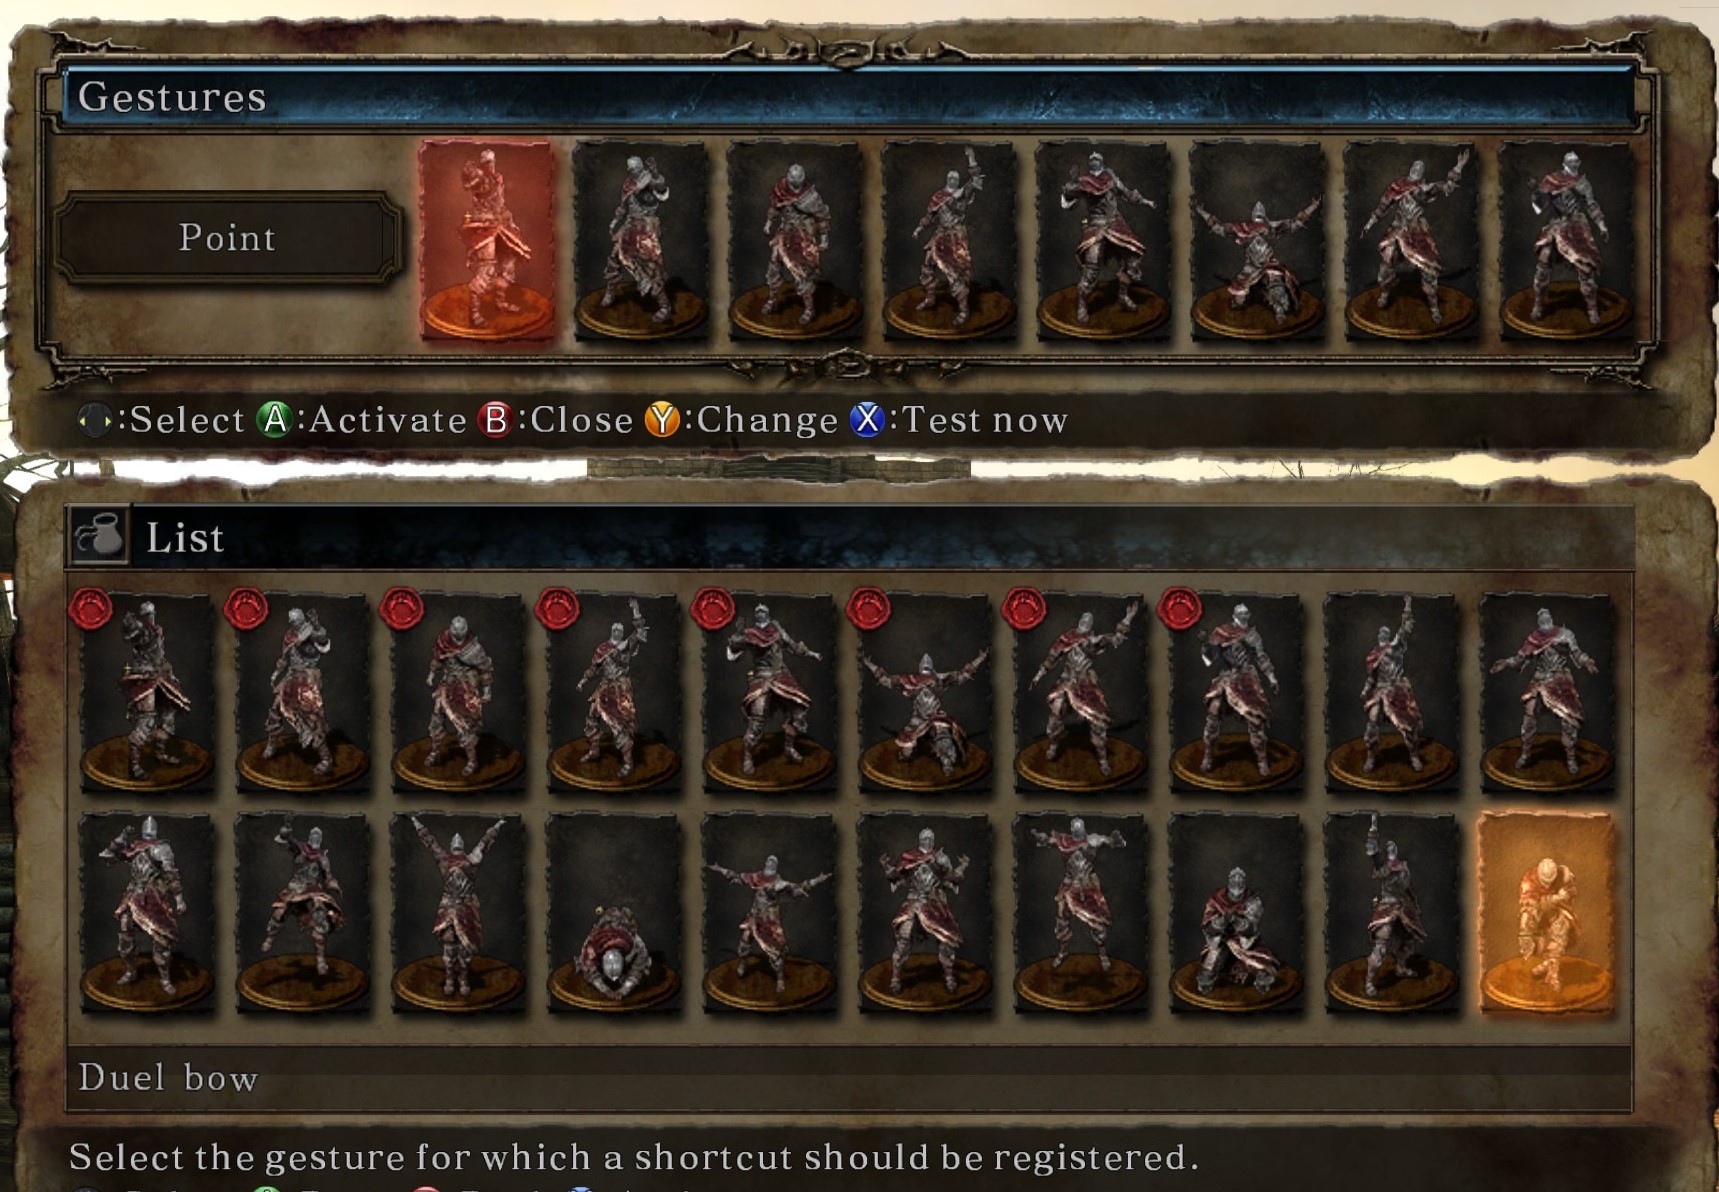
Task: Select the red highlighted Point gesture slot
Action: pyautogui.click(x=487, y=240)
